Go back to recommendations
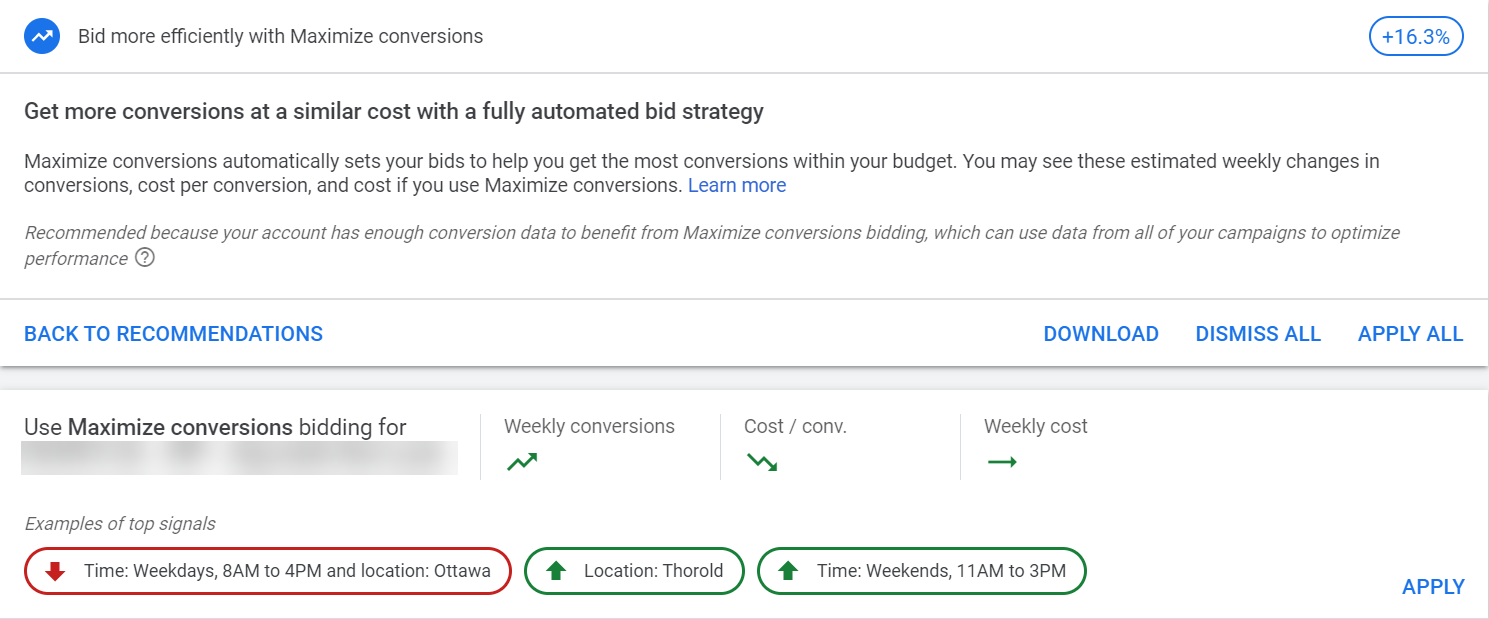Image resolution: width=1489 pixels, height=619 pixels. click(x=173, y=334)
